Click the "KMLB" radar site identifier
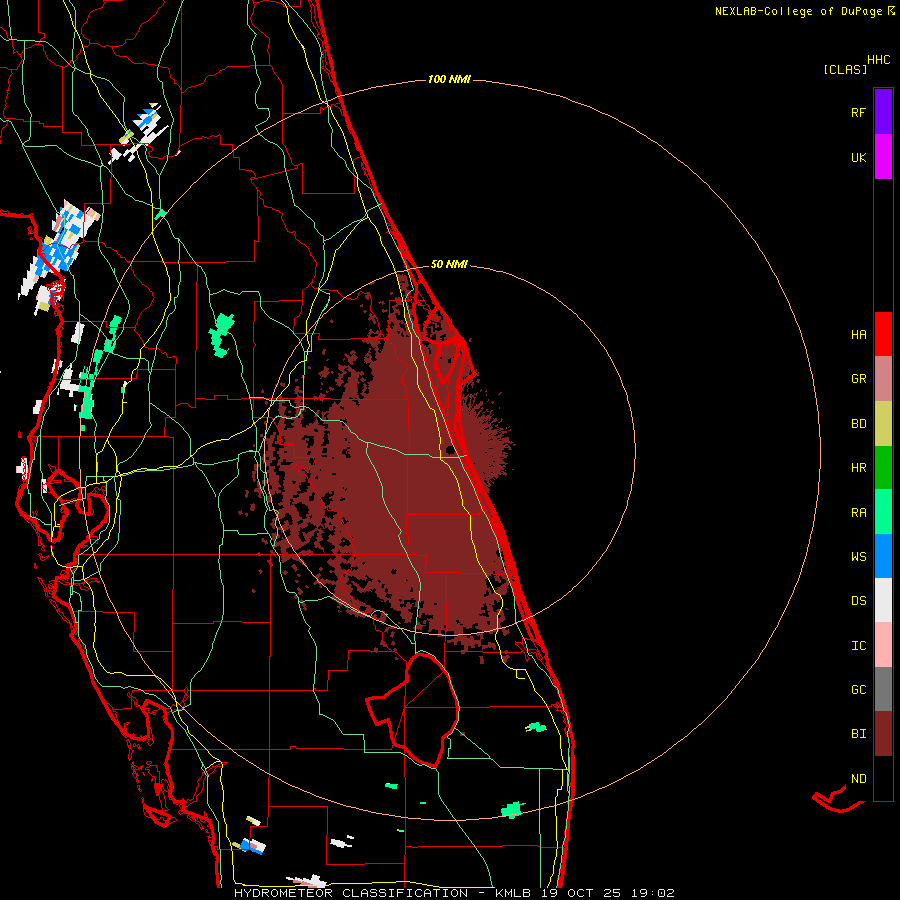 click(x=512, y=893)
